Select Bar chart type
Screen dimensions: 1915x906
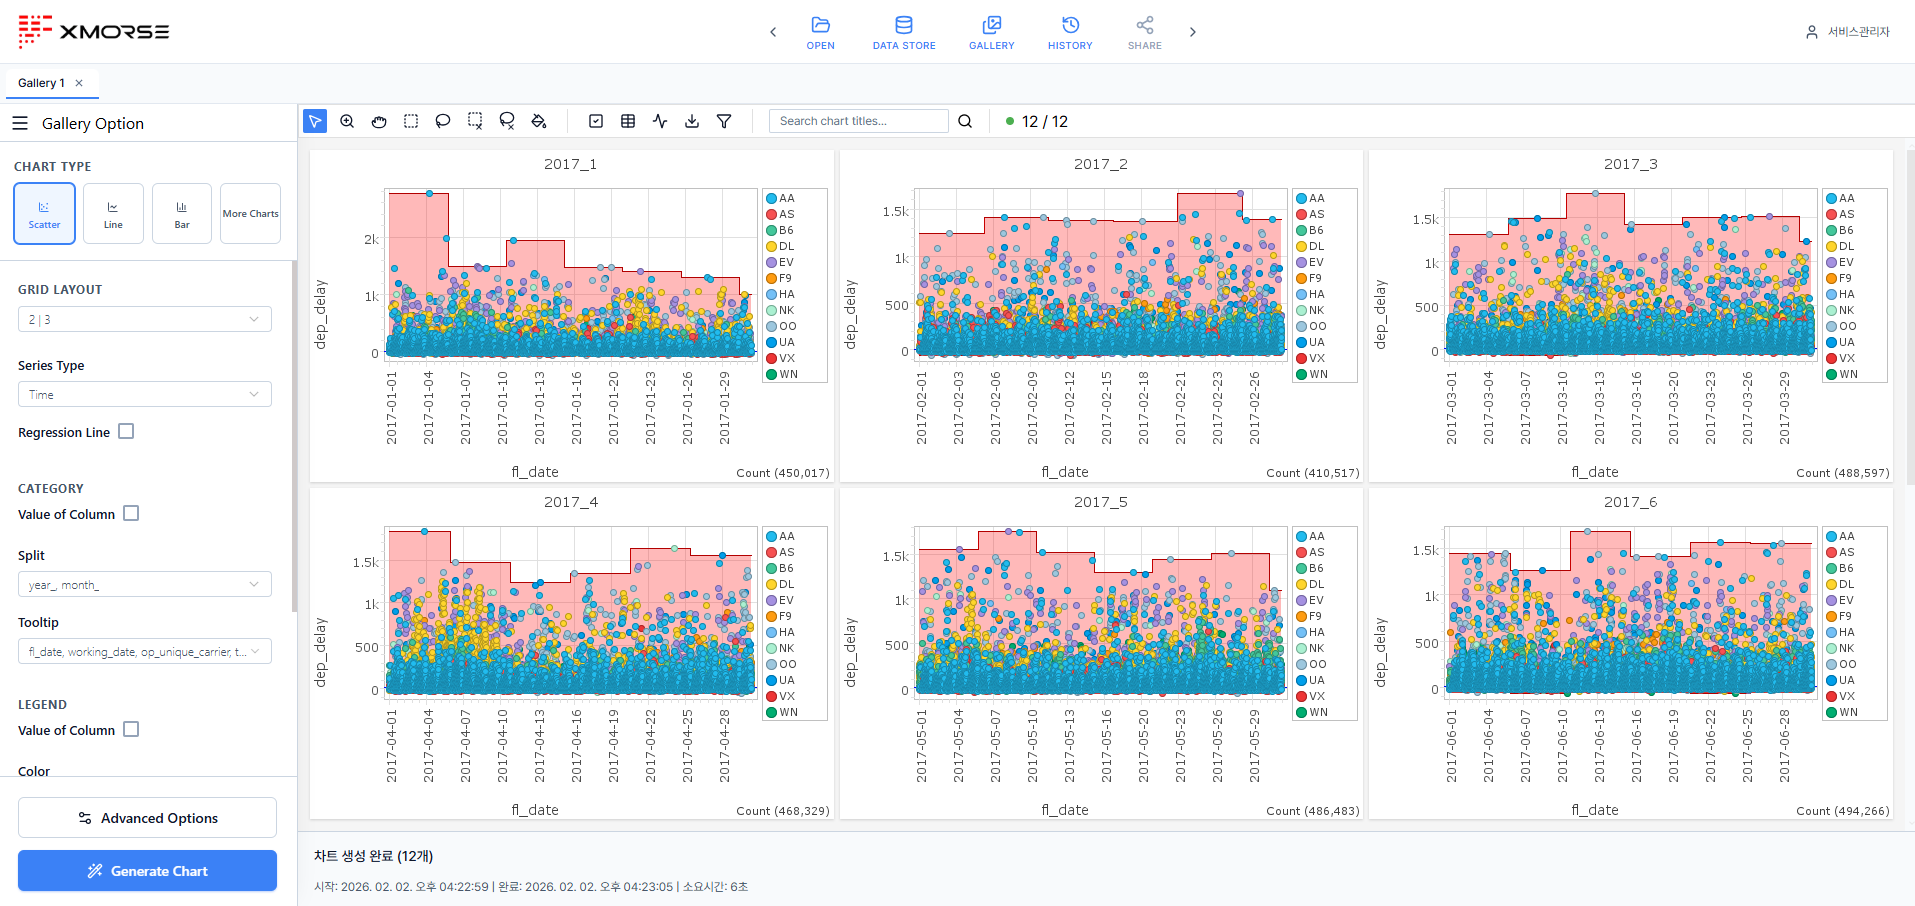coord(182,213)
